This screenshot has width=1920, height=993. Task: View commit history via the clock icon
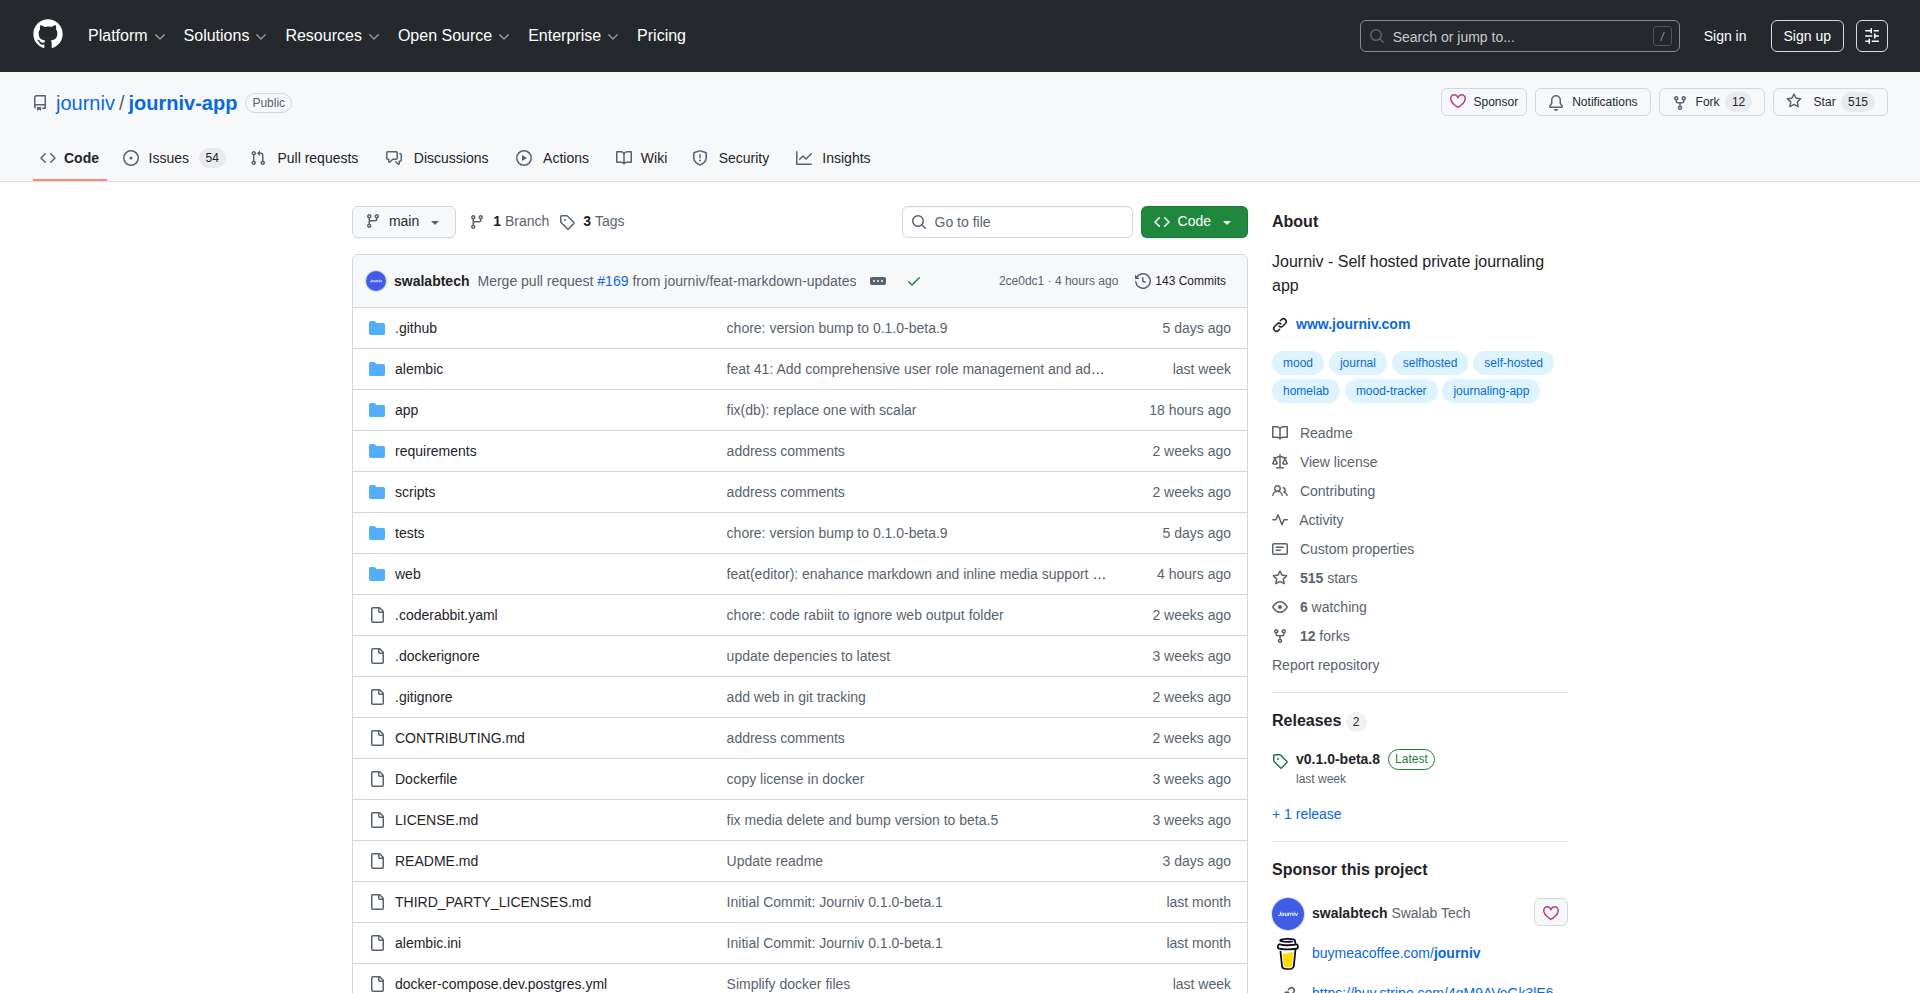coord(1143,281)
